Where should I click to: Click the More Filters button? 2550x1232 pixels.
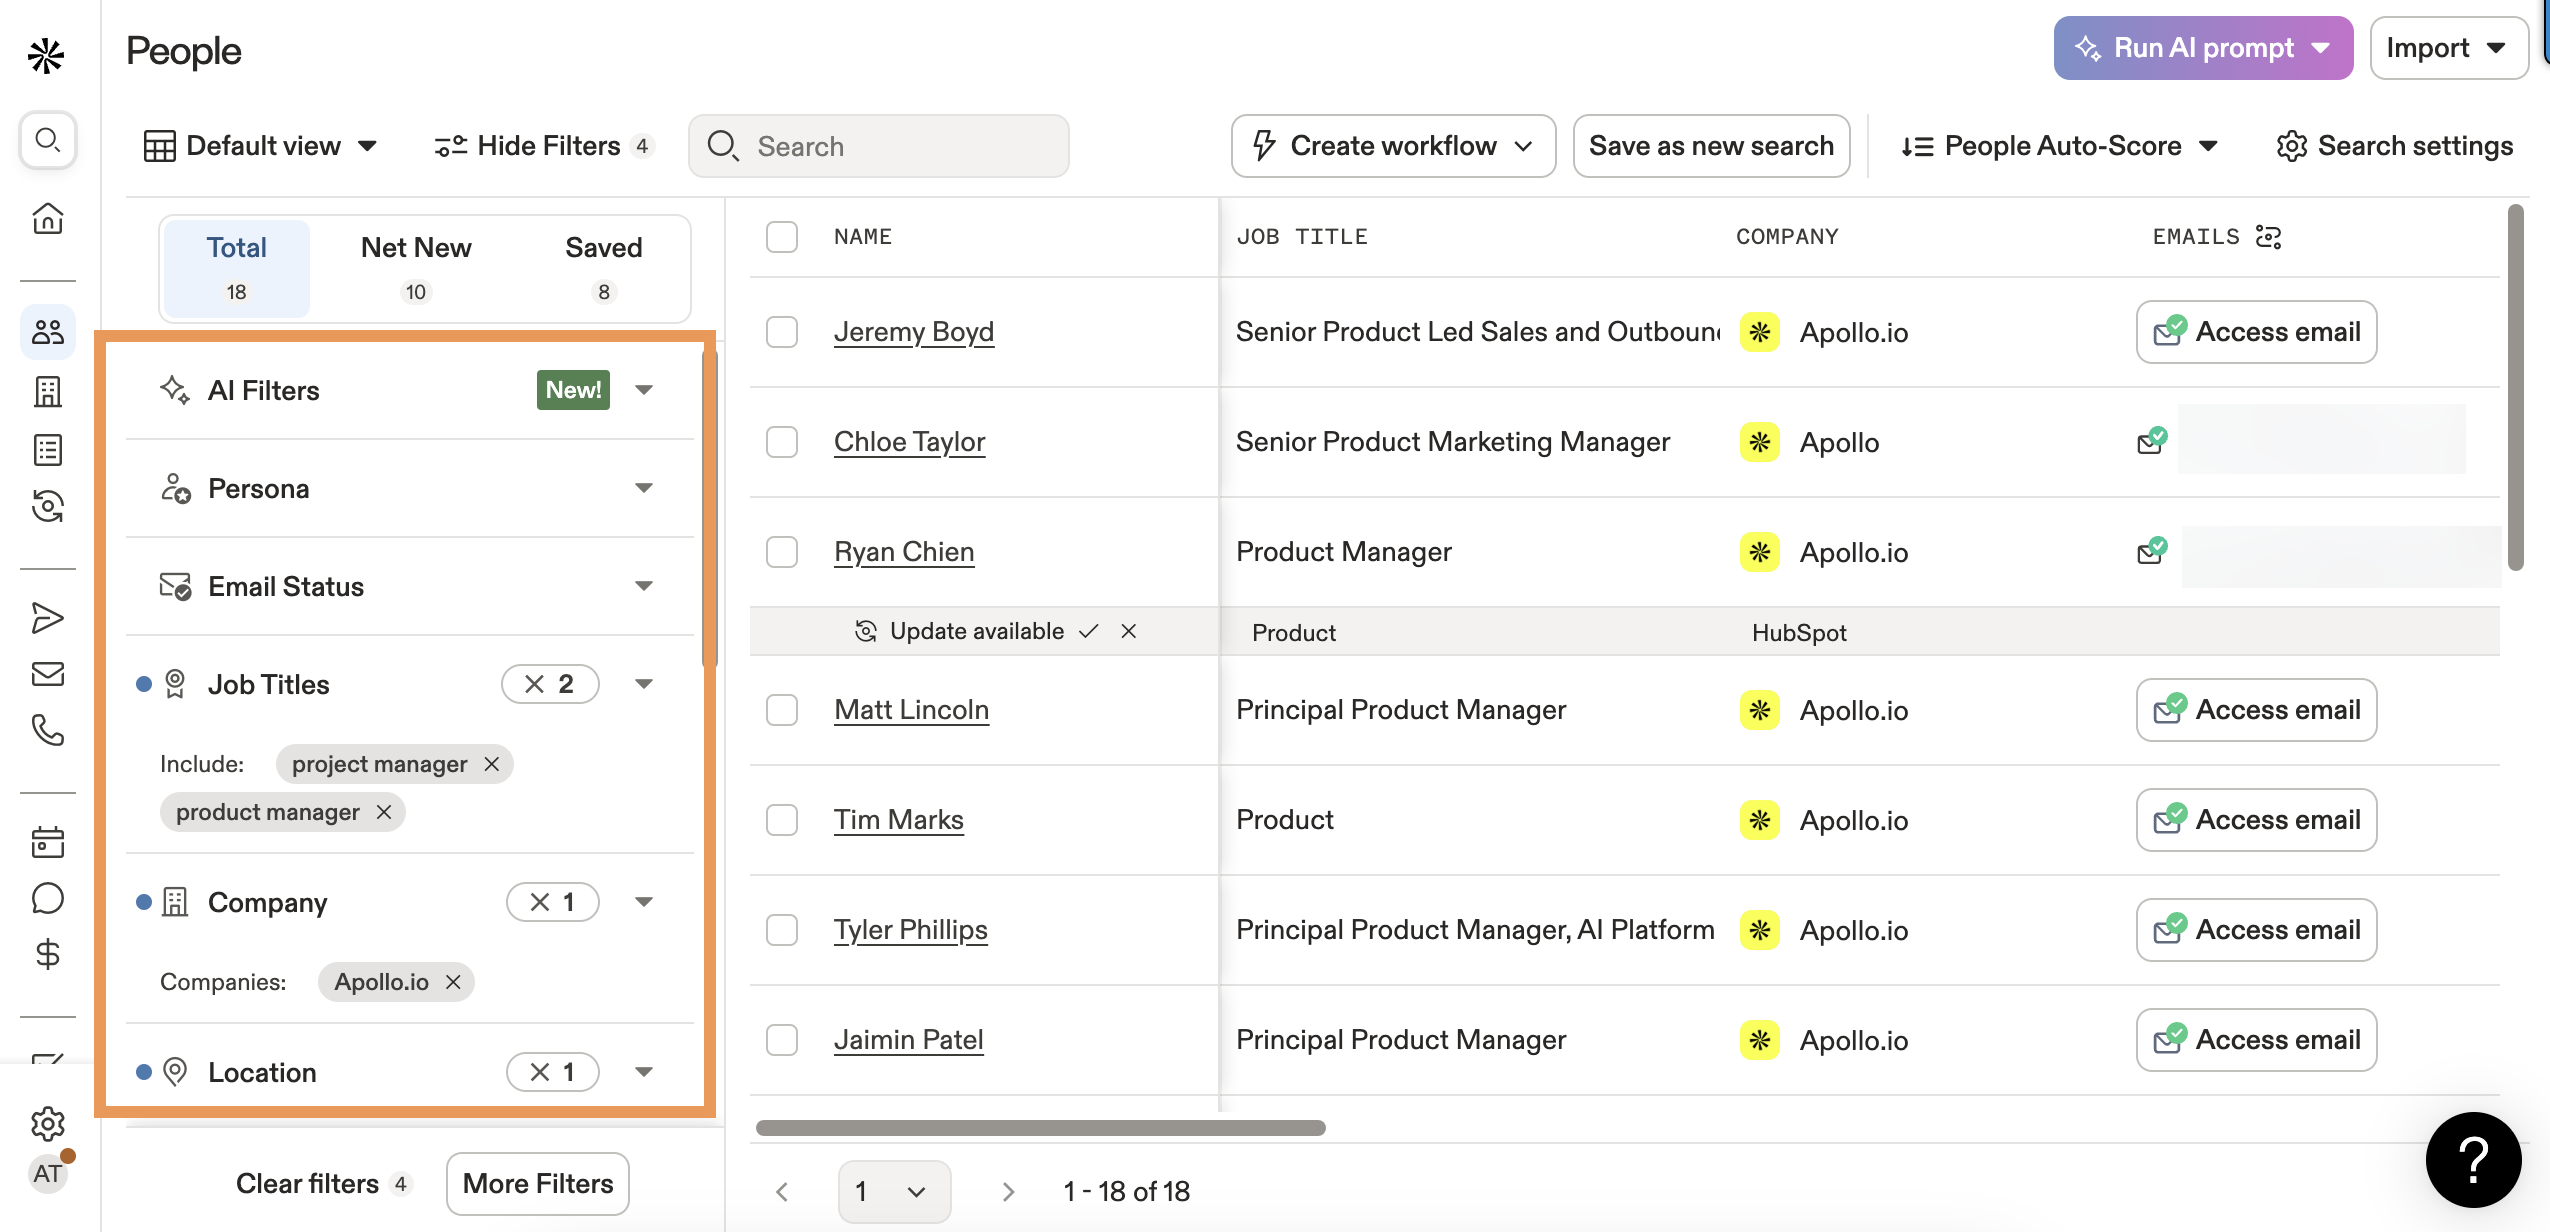537,1184
